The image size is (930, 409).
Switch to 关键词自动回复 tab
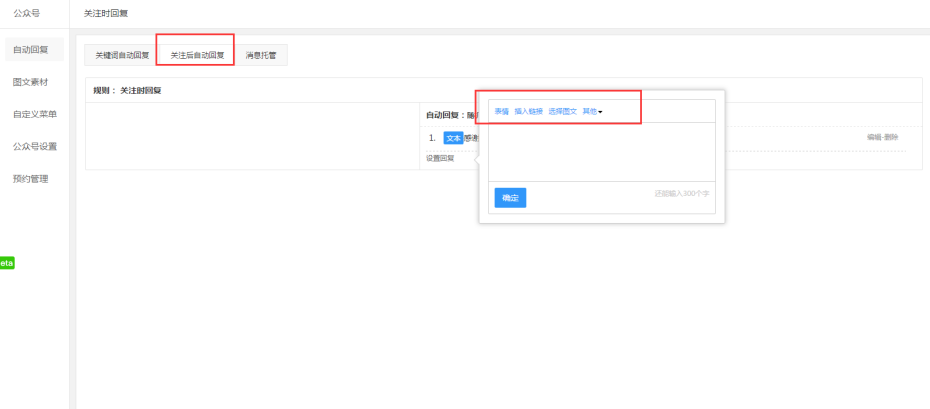pyautogui.click(x=122, y=55)
